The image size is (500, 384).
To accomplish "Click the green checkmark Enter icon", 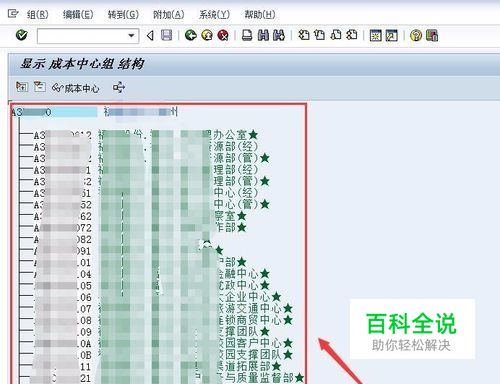I will [22, 35].
